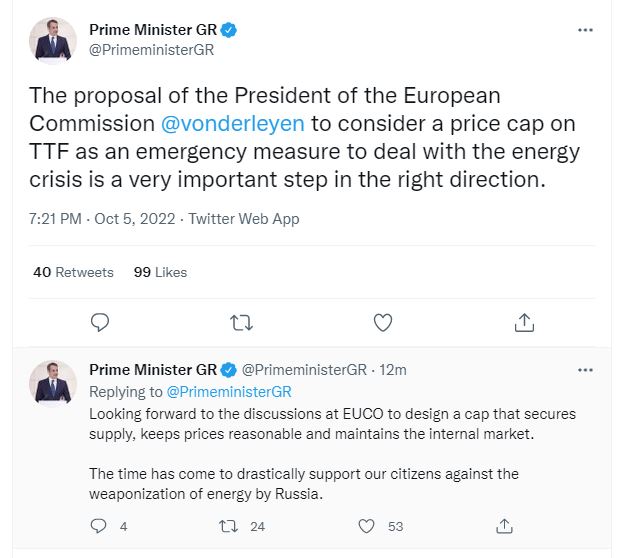Like the main tweet
621x558 pixels.
(x=382, y=322)
